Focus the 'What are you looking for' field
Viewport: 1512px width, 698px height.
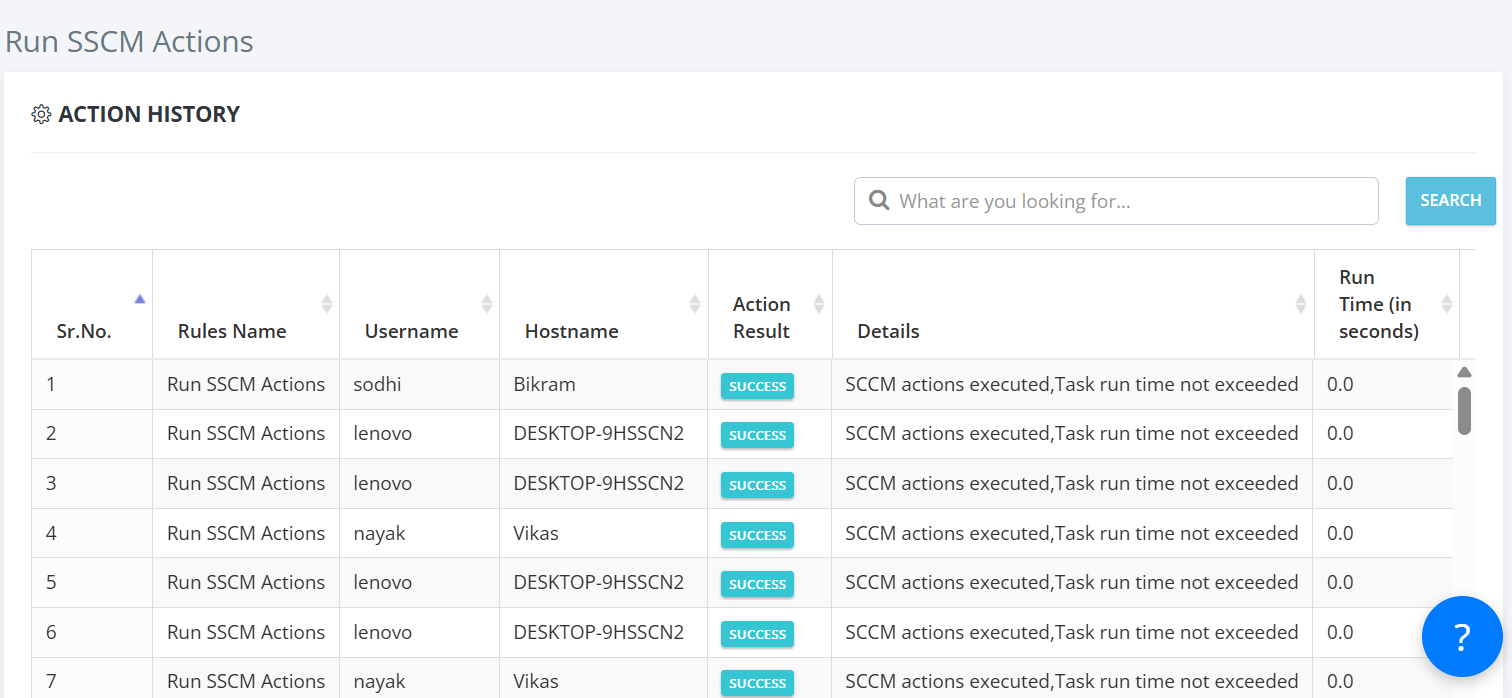(x=1116, y=201)
